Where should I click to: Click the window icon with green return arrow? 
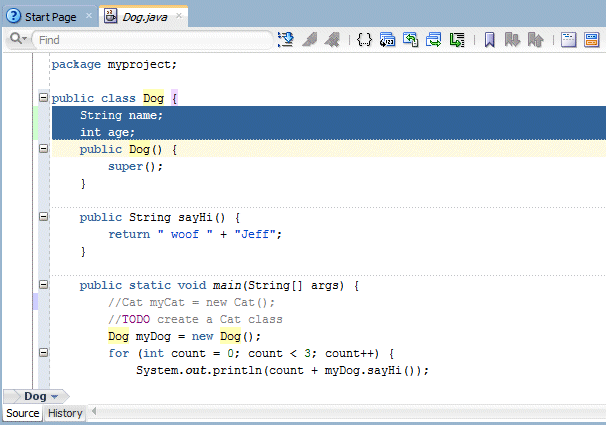click(x=410, y=39)
